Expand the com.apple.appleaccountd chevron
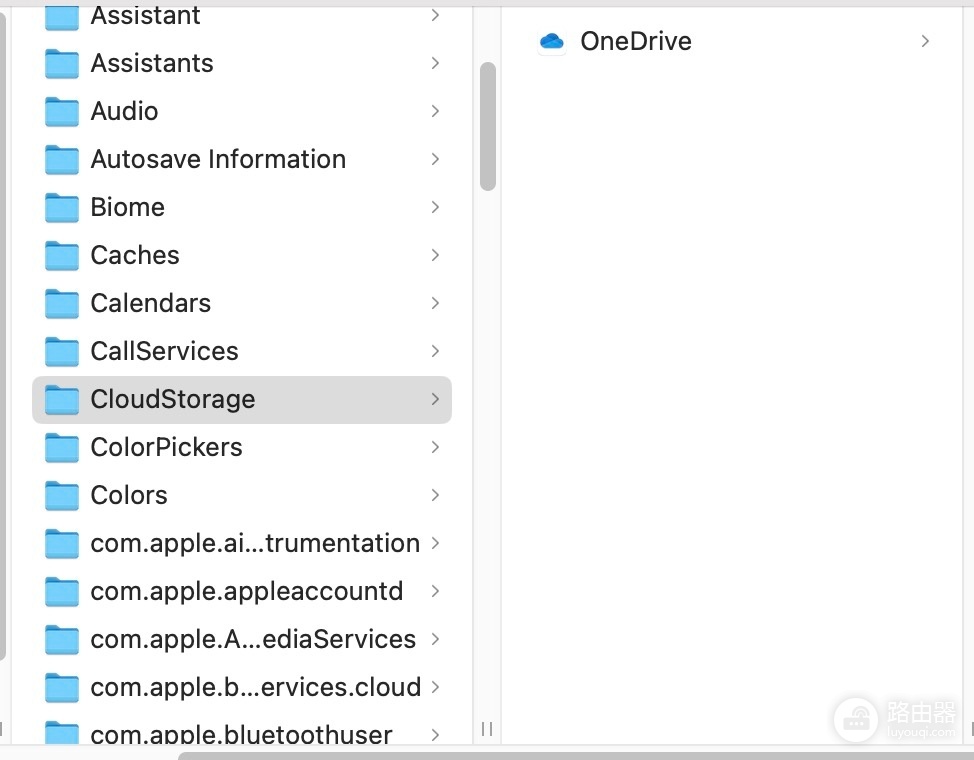This screenshot has width=974, height=760. pos(435,591)
